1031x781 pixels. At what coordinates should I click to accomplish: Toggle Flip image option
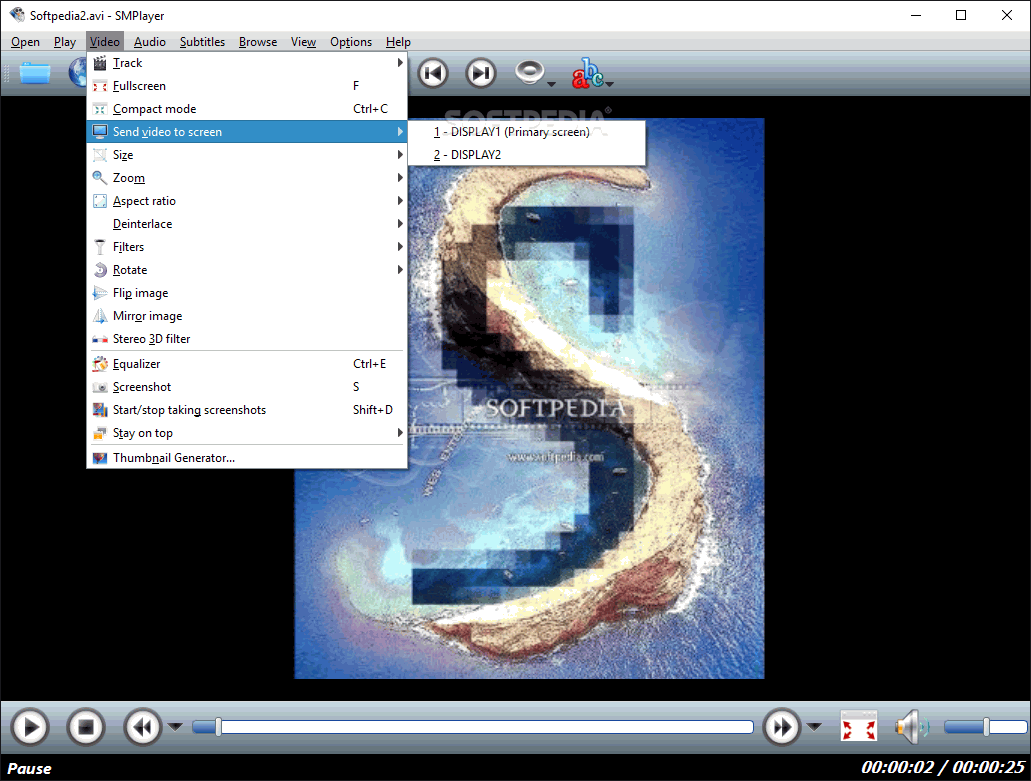click(x=247, y=293)
